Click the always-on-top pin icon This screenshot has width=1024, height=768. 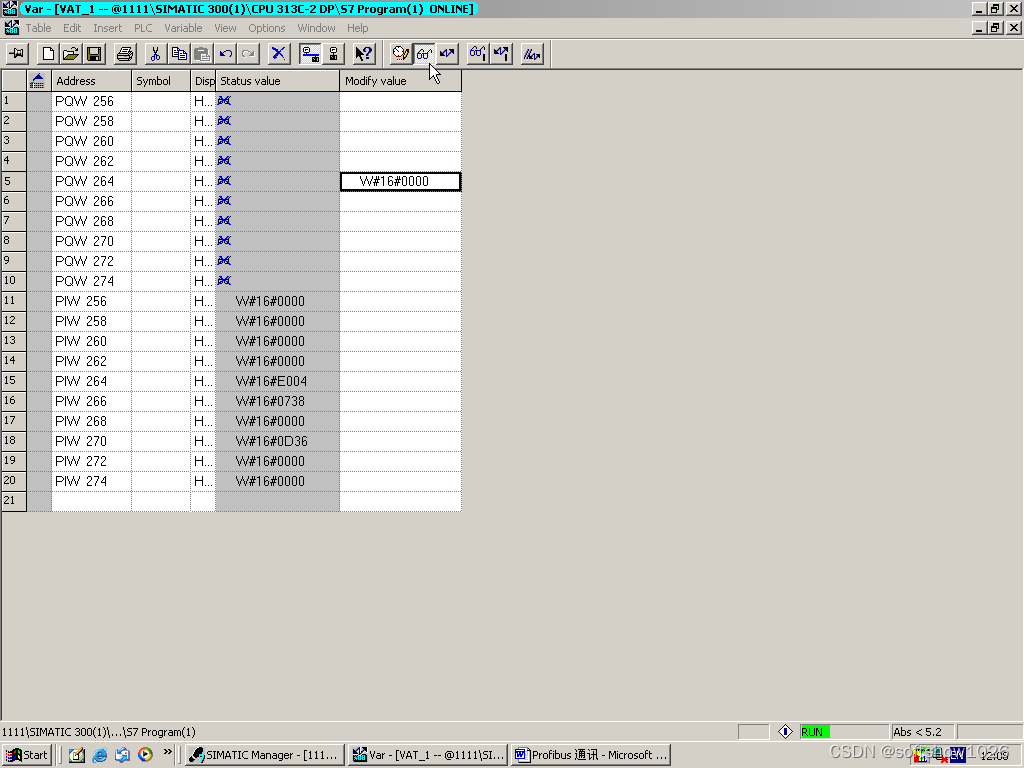pyautogui.click(x=17, y=54)
